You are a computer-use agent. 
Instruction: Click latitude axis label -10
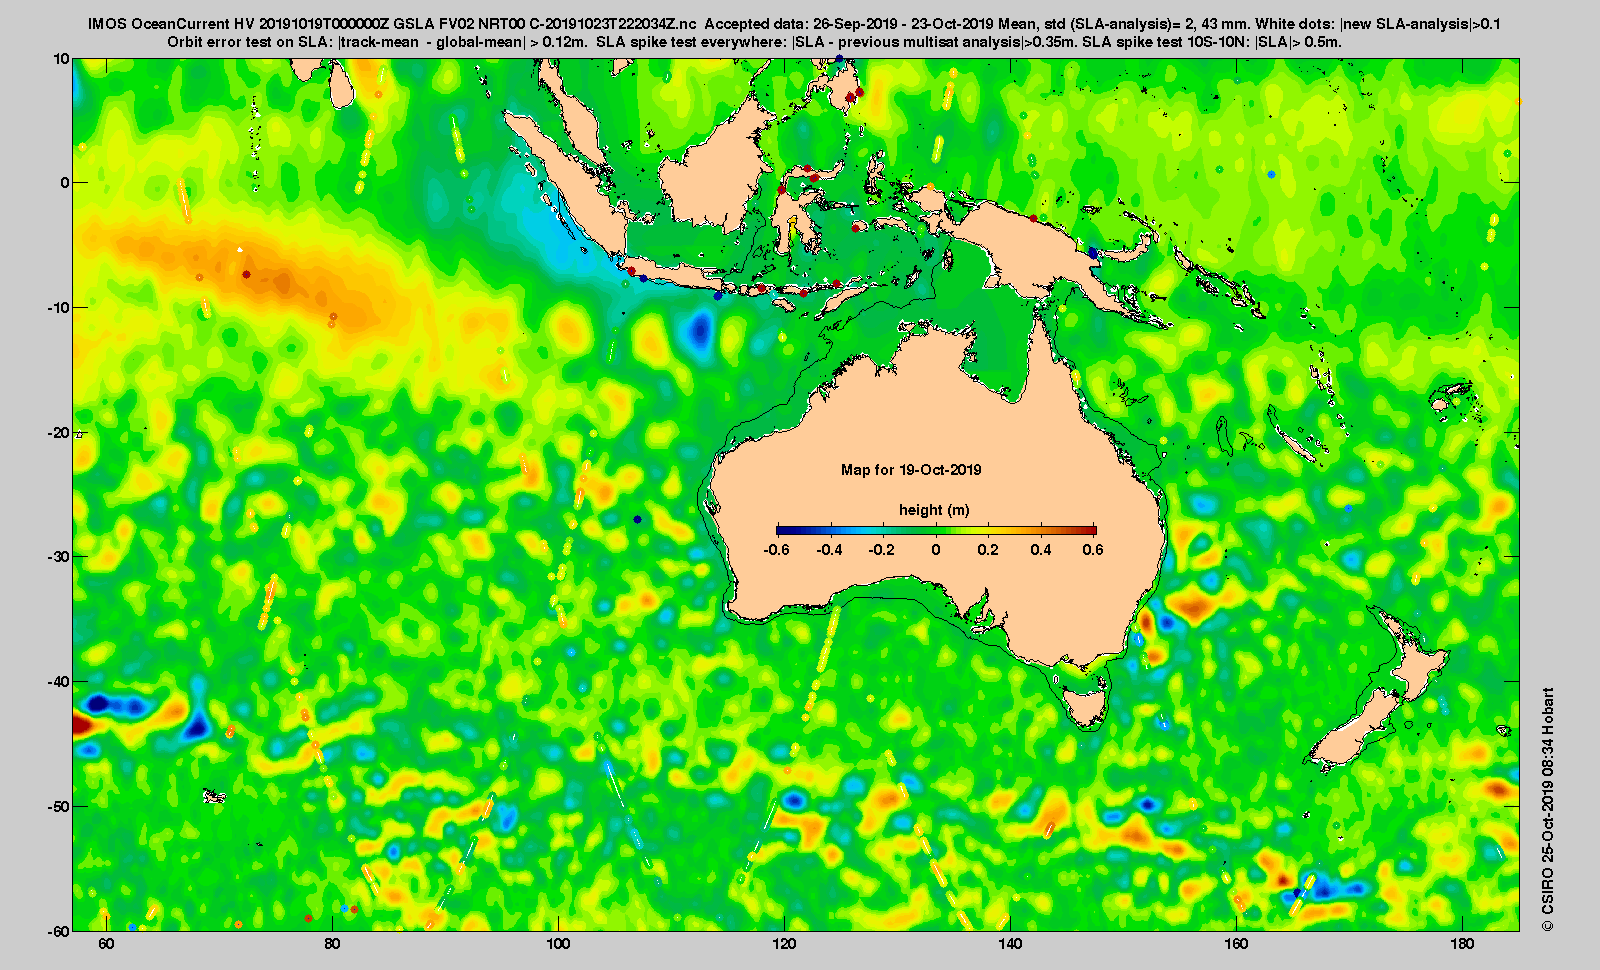point(58,308)
